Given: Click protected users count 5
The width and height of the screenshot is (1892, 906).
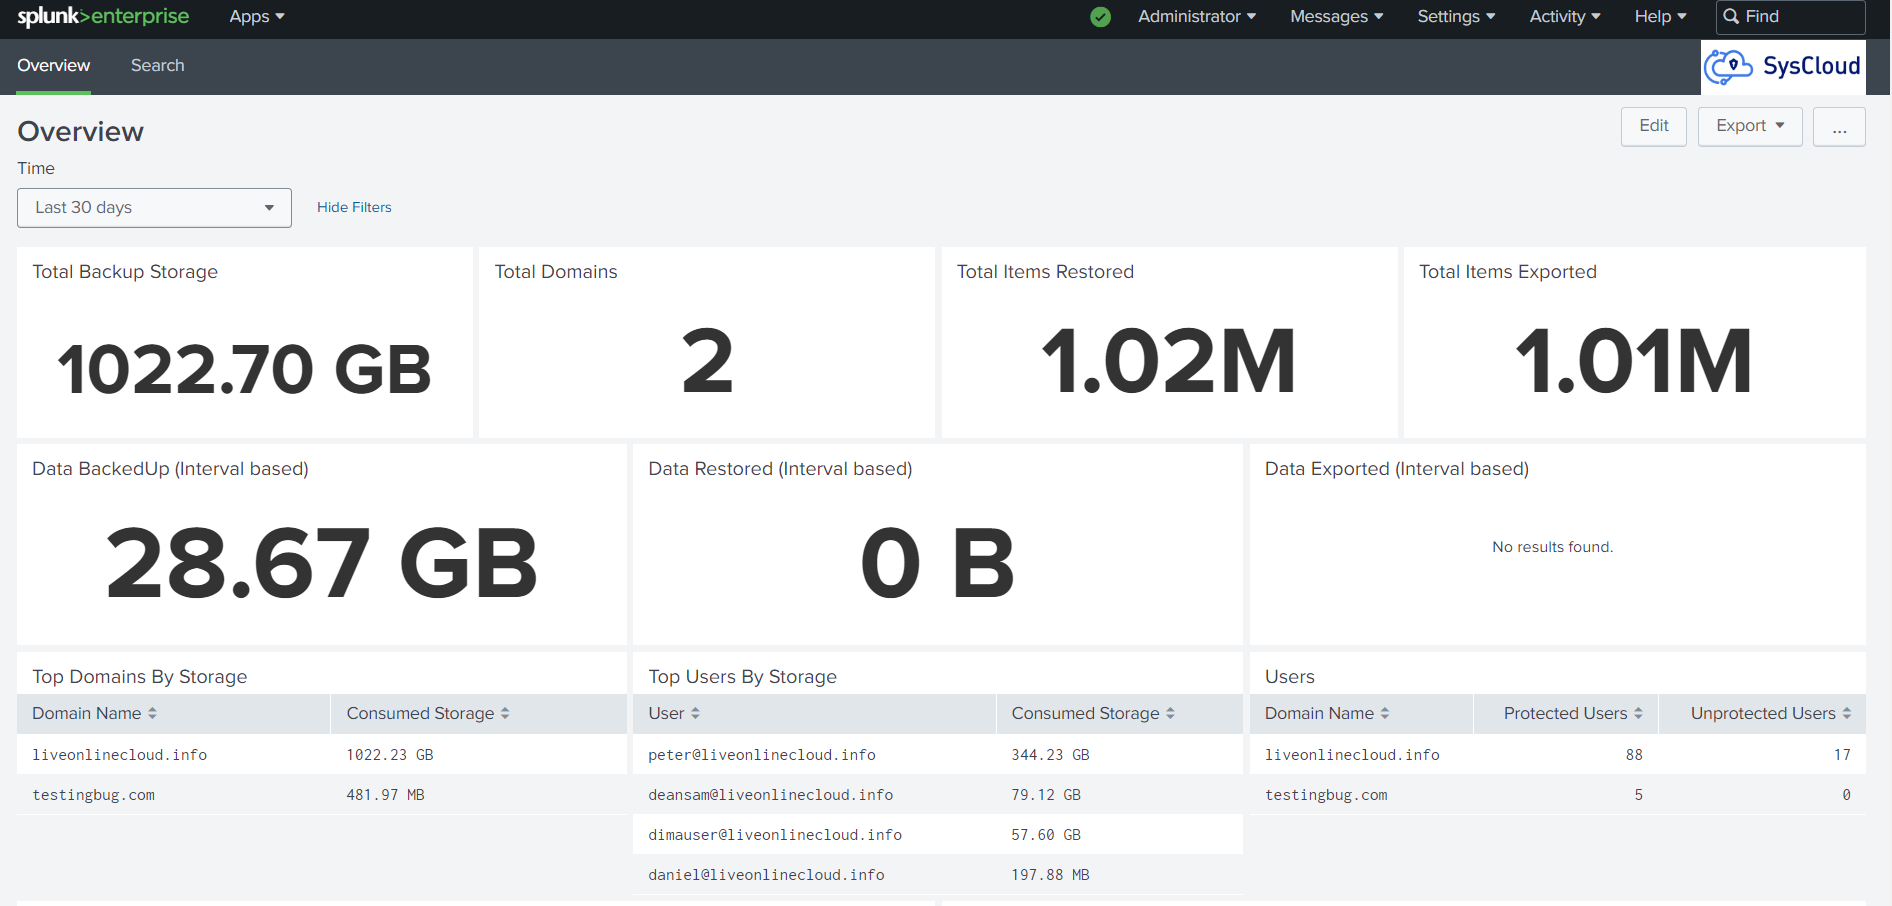Looking at the screenshot, I should (1638, 795).
